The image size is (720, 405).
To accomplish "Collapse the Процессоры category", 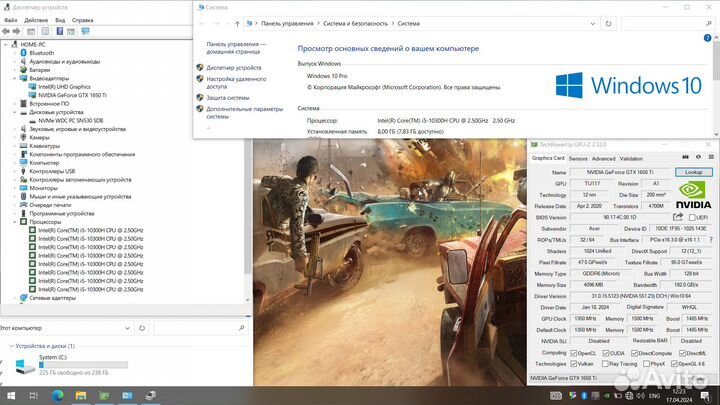I will [14, 222].
